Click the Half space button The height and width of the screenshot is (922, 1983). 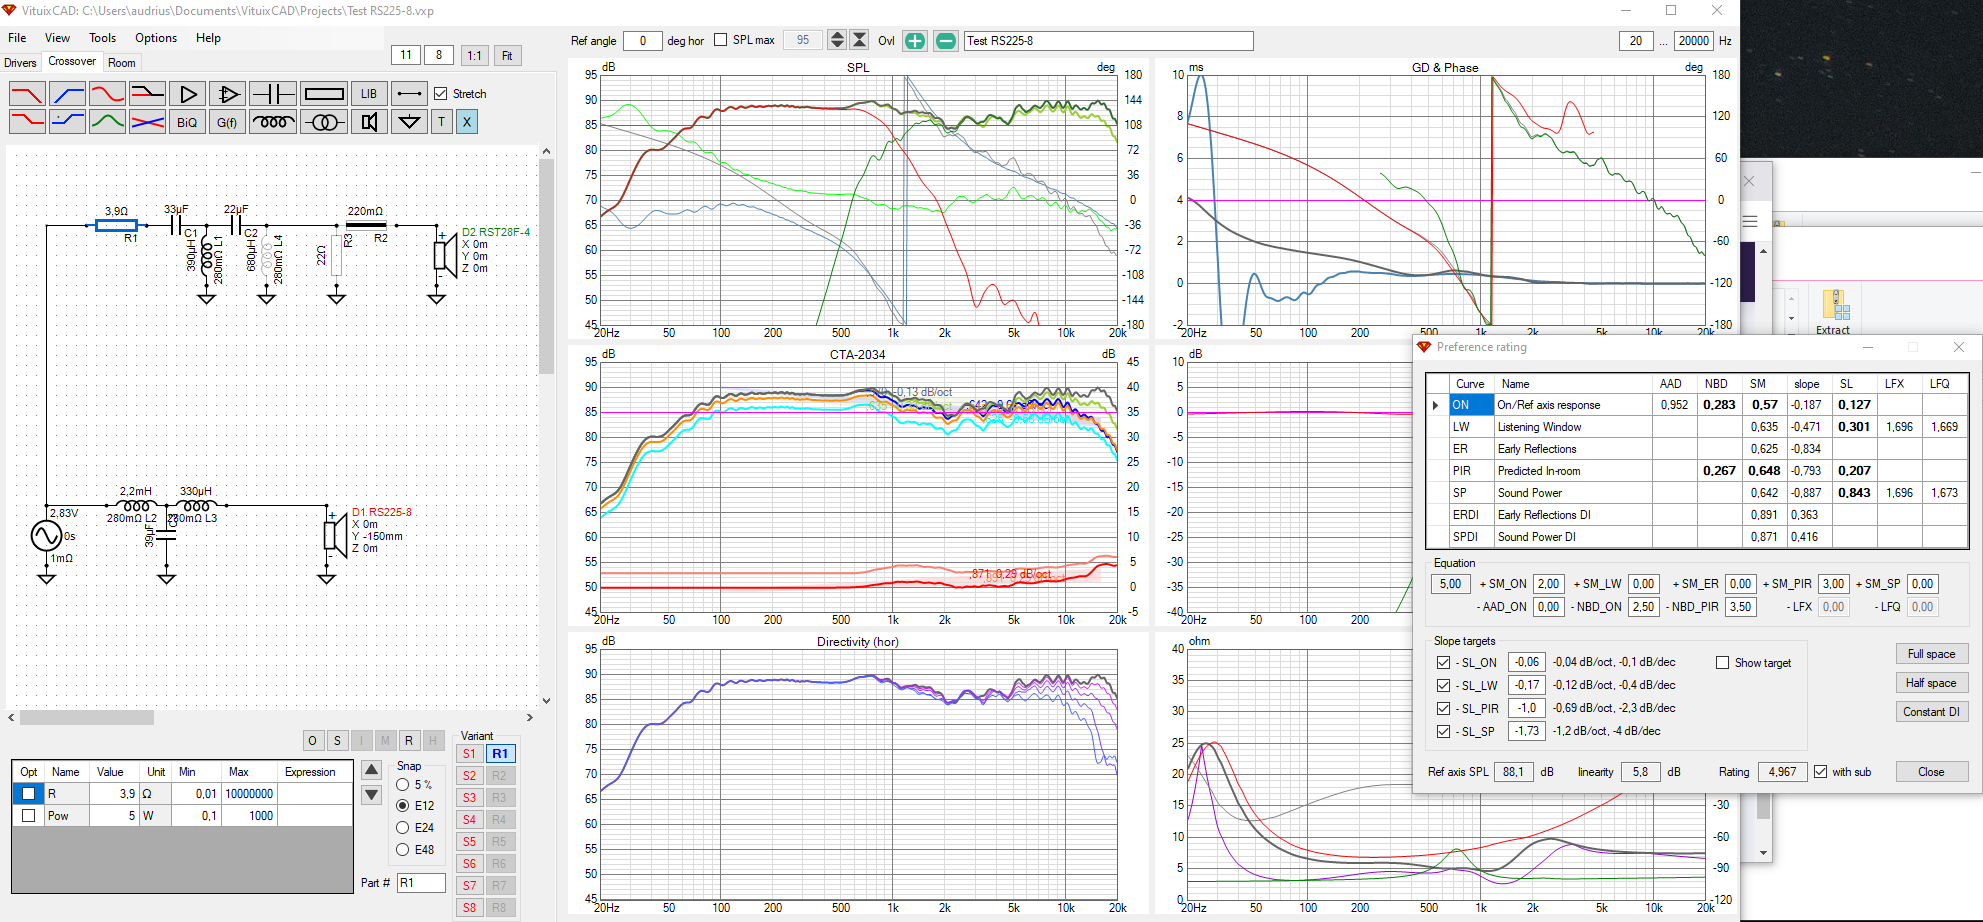[x=1931, y=683]
